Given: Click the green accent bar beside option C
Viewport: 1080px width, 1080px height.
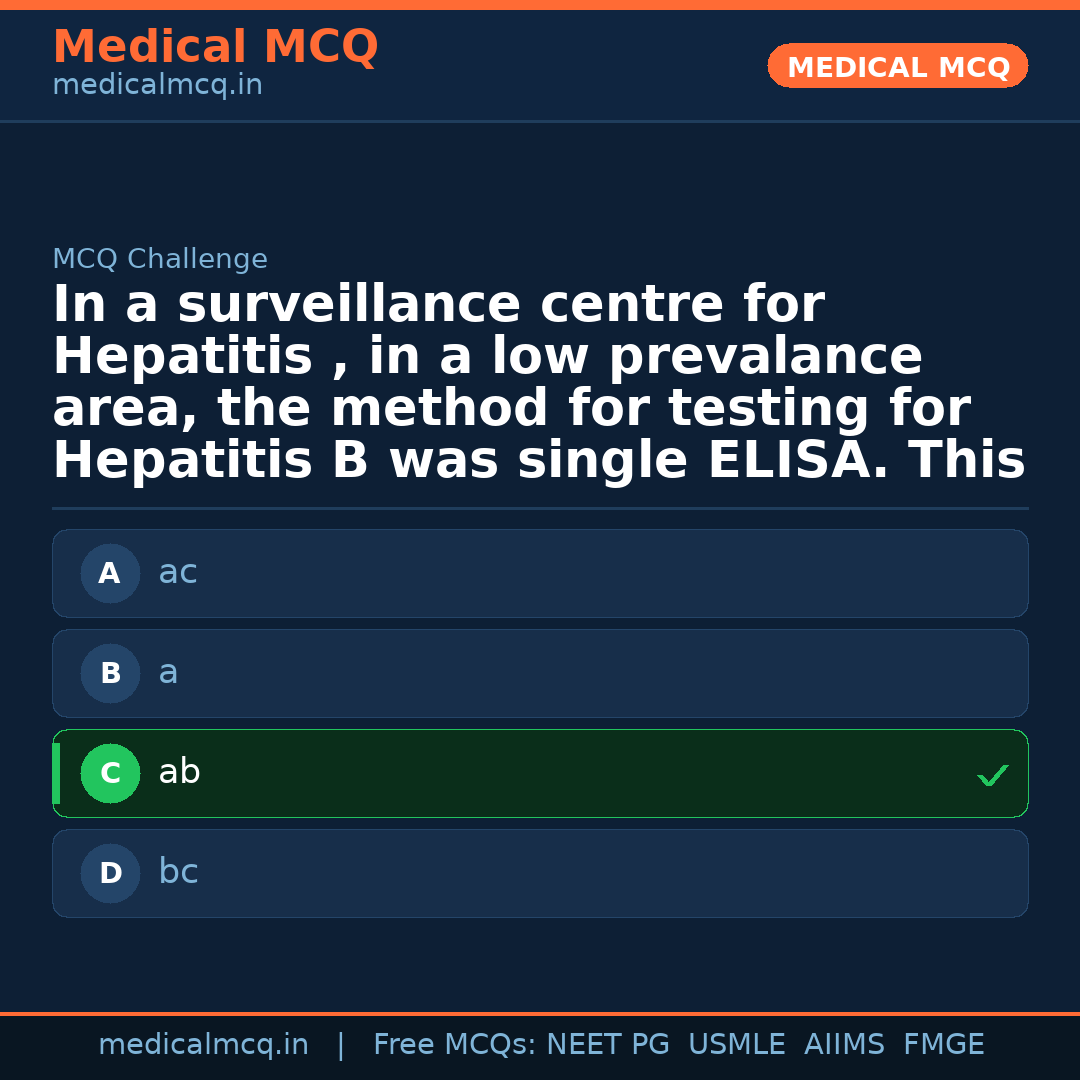Looking at the screenshot, I should (x=56, y=774).
